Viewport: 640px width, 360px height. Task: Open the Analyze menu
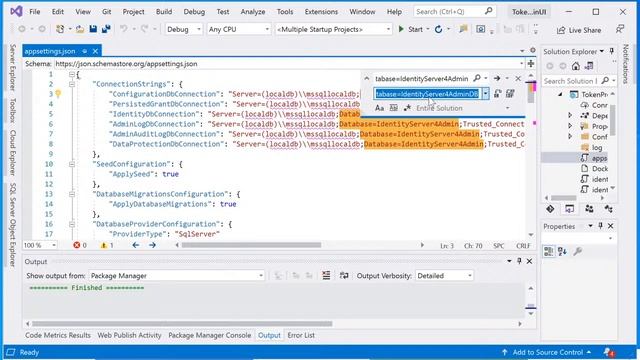coord(253,12)
